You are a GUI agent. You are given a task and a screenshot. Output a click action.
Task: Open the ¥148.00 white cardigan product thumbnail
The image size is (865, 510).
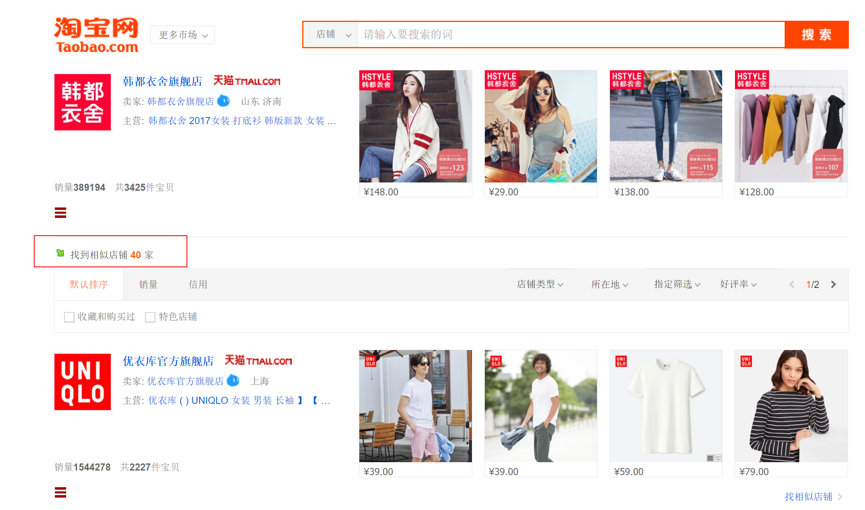[415, 126]
